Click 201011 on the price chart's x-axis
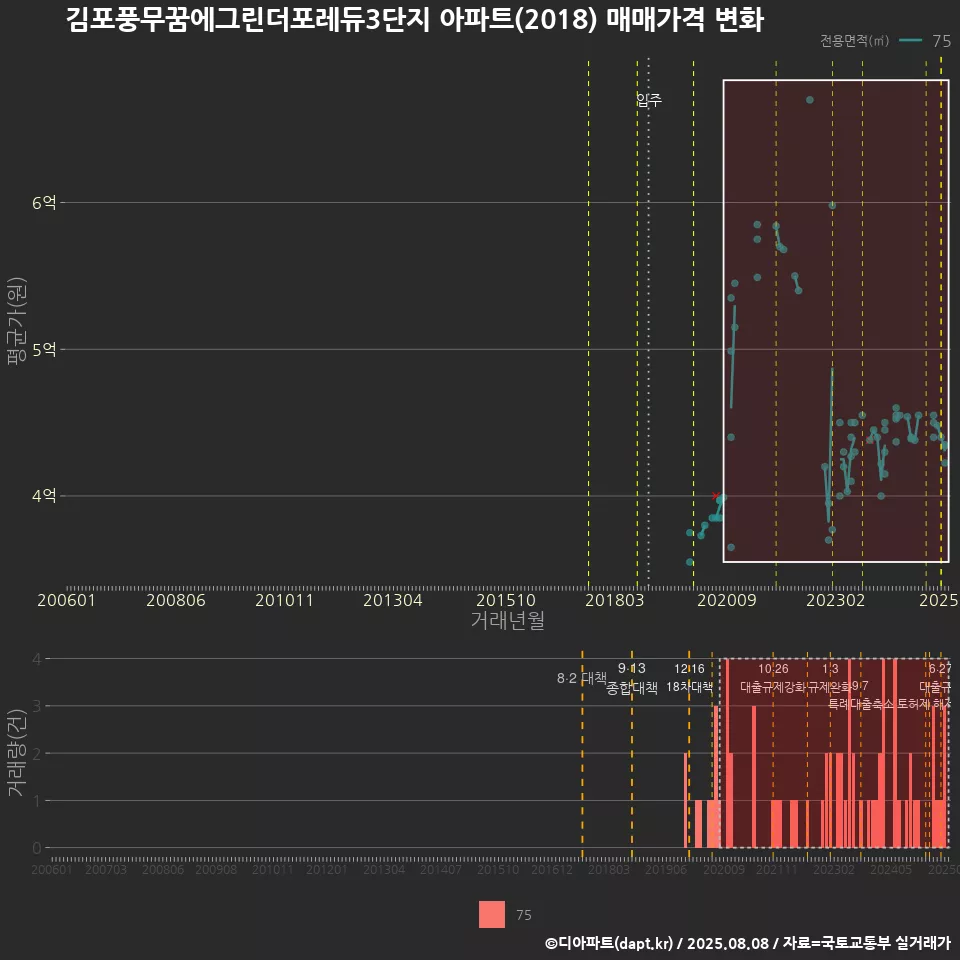Screen dimensions: 960x960 pos(284,600)
